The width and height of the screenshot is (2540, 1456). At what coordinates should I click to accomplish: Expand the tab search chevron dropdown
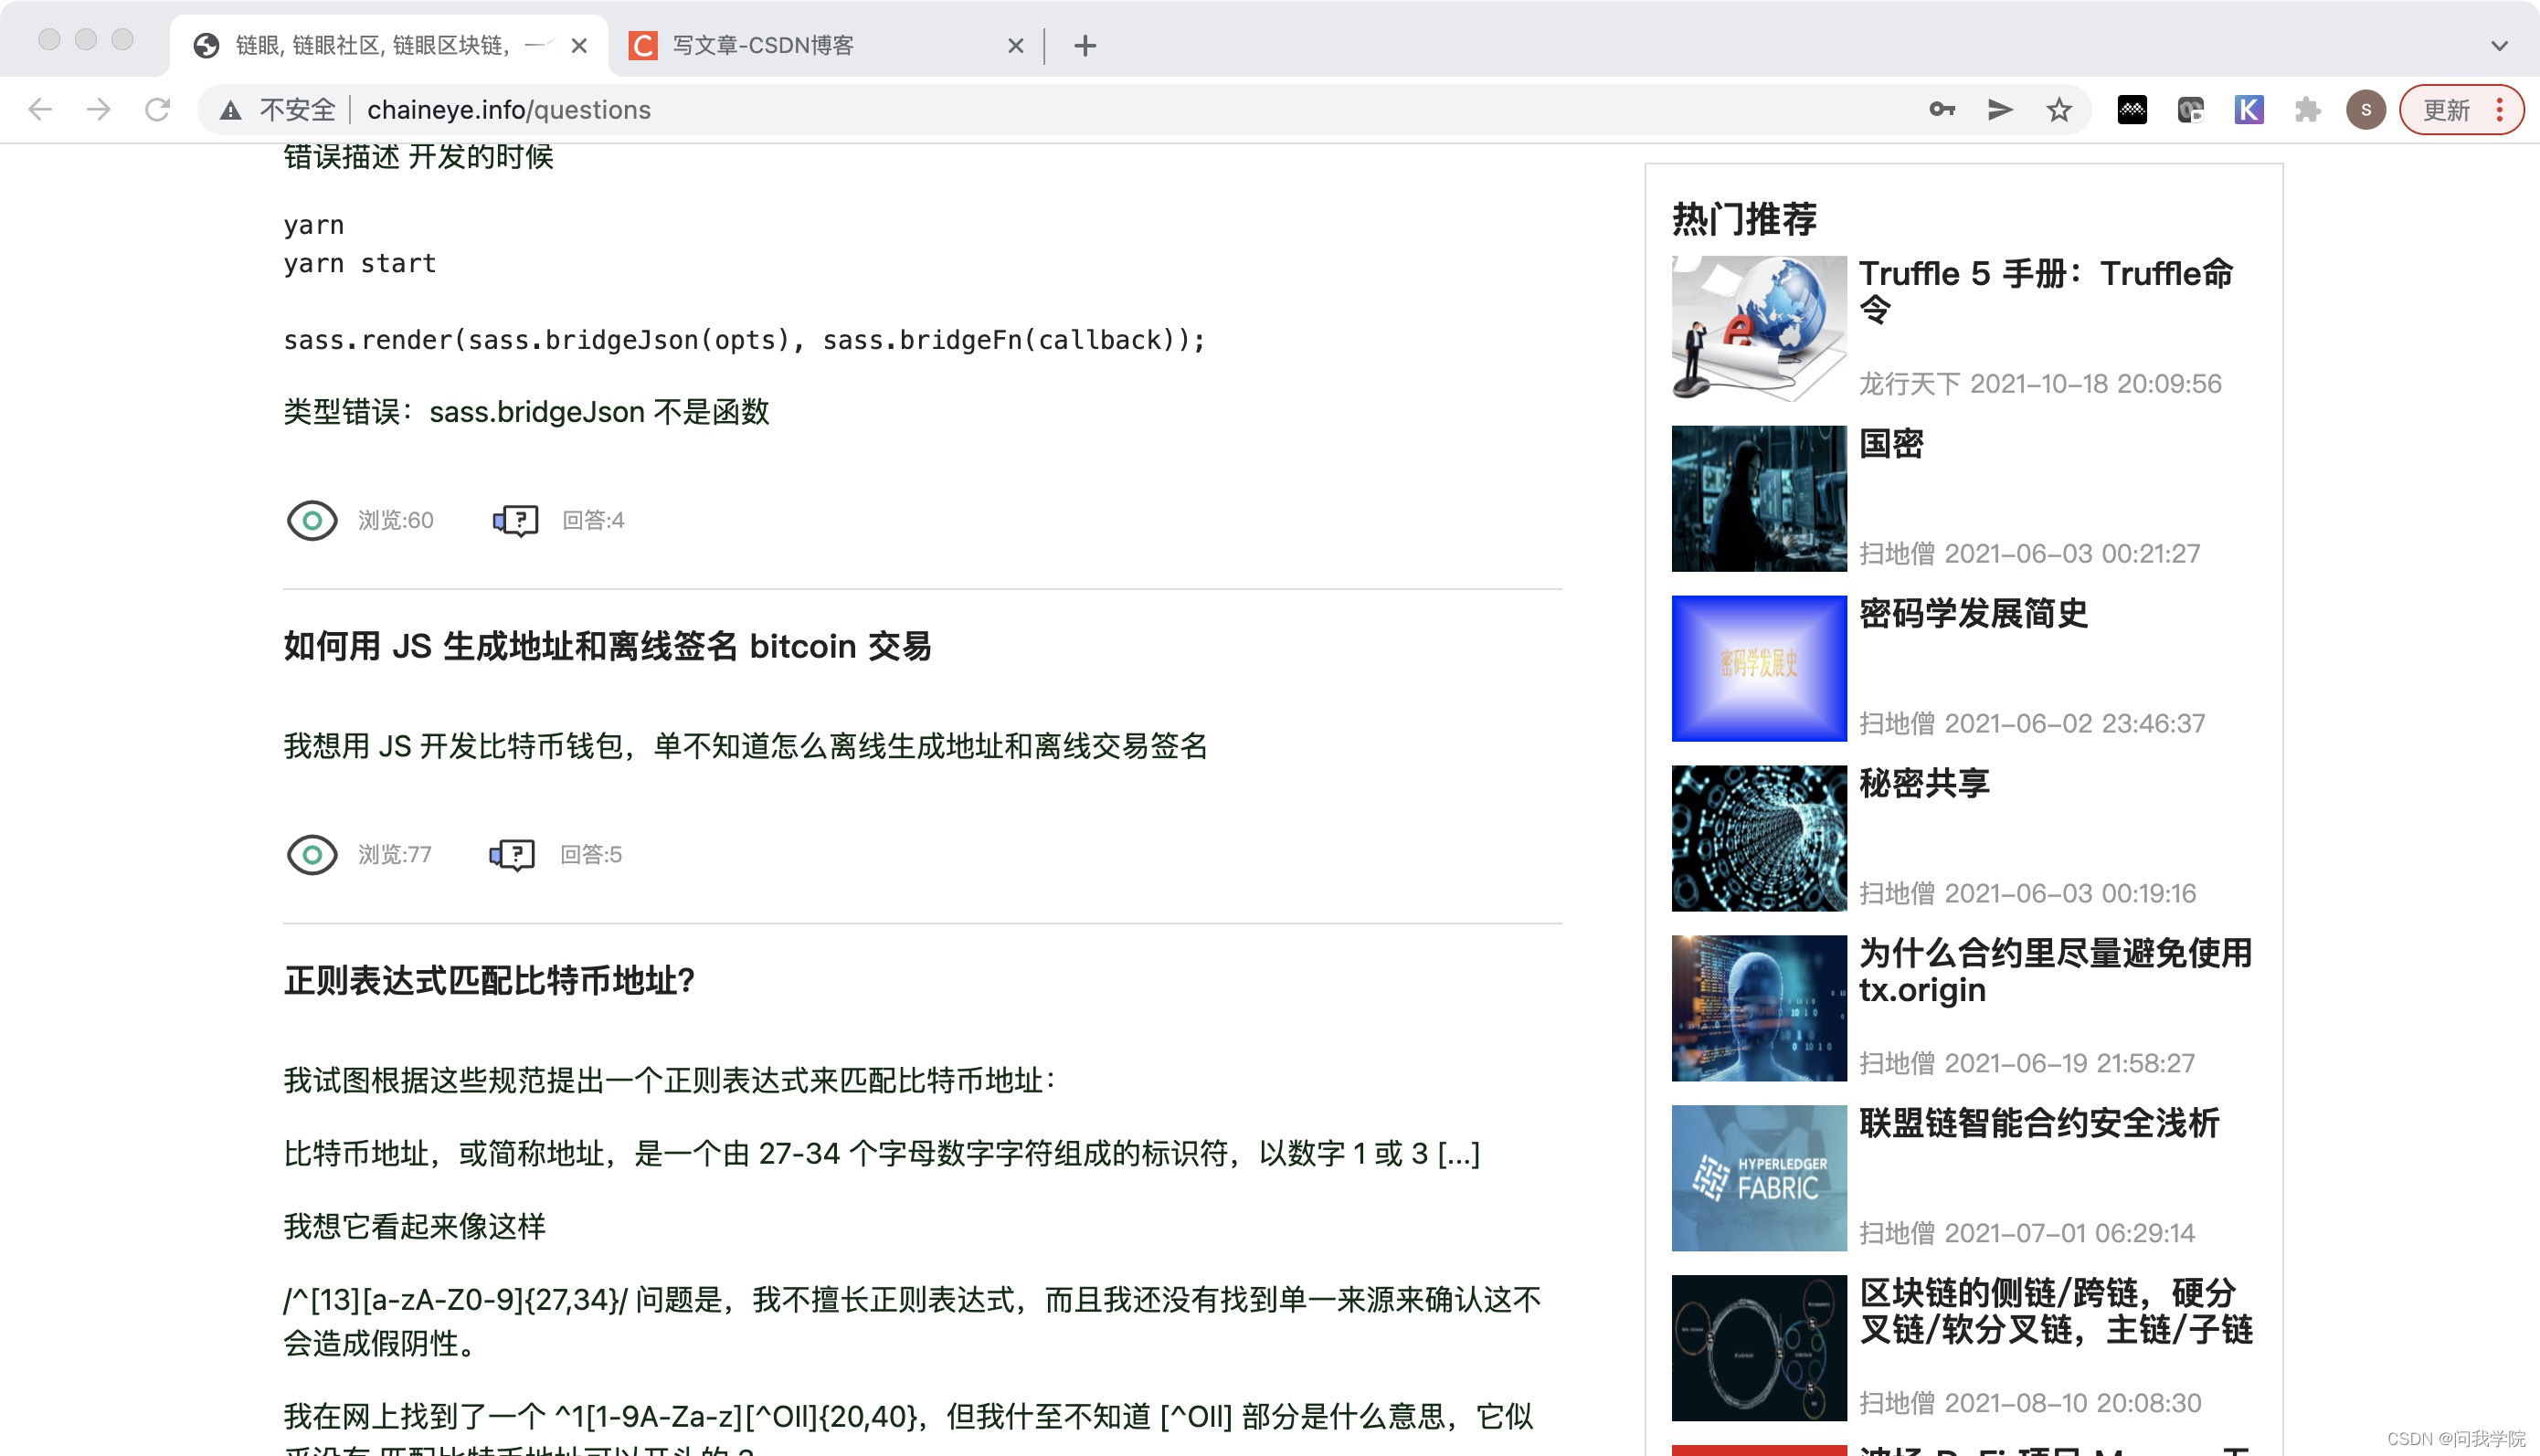coord(2499,45)
